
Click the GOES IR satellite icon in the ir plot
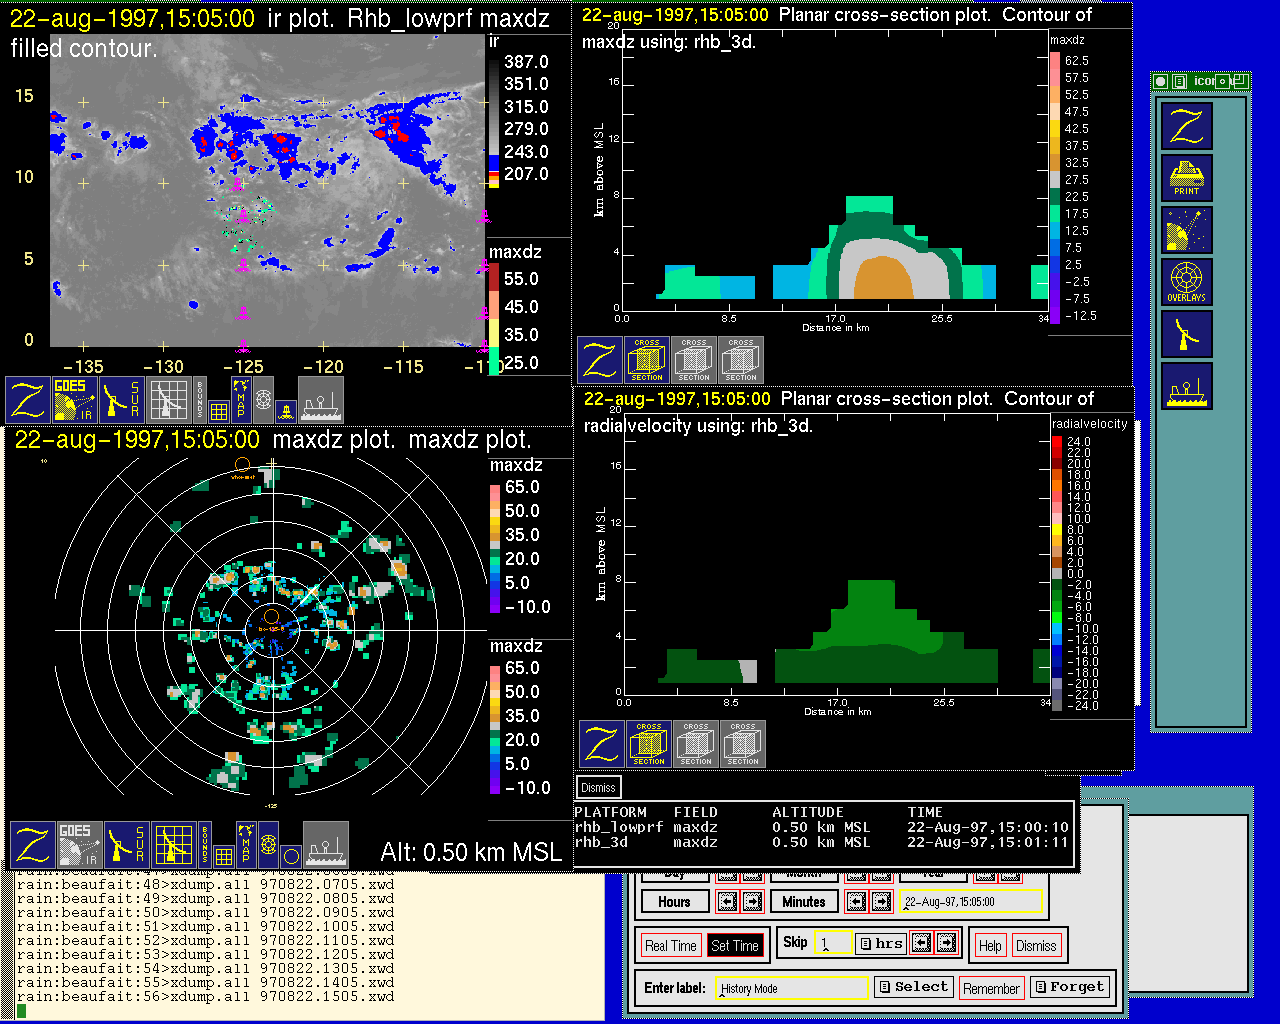[75, 399]
